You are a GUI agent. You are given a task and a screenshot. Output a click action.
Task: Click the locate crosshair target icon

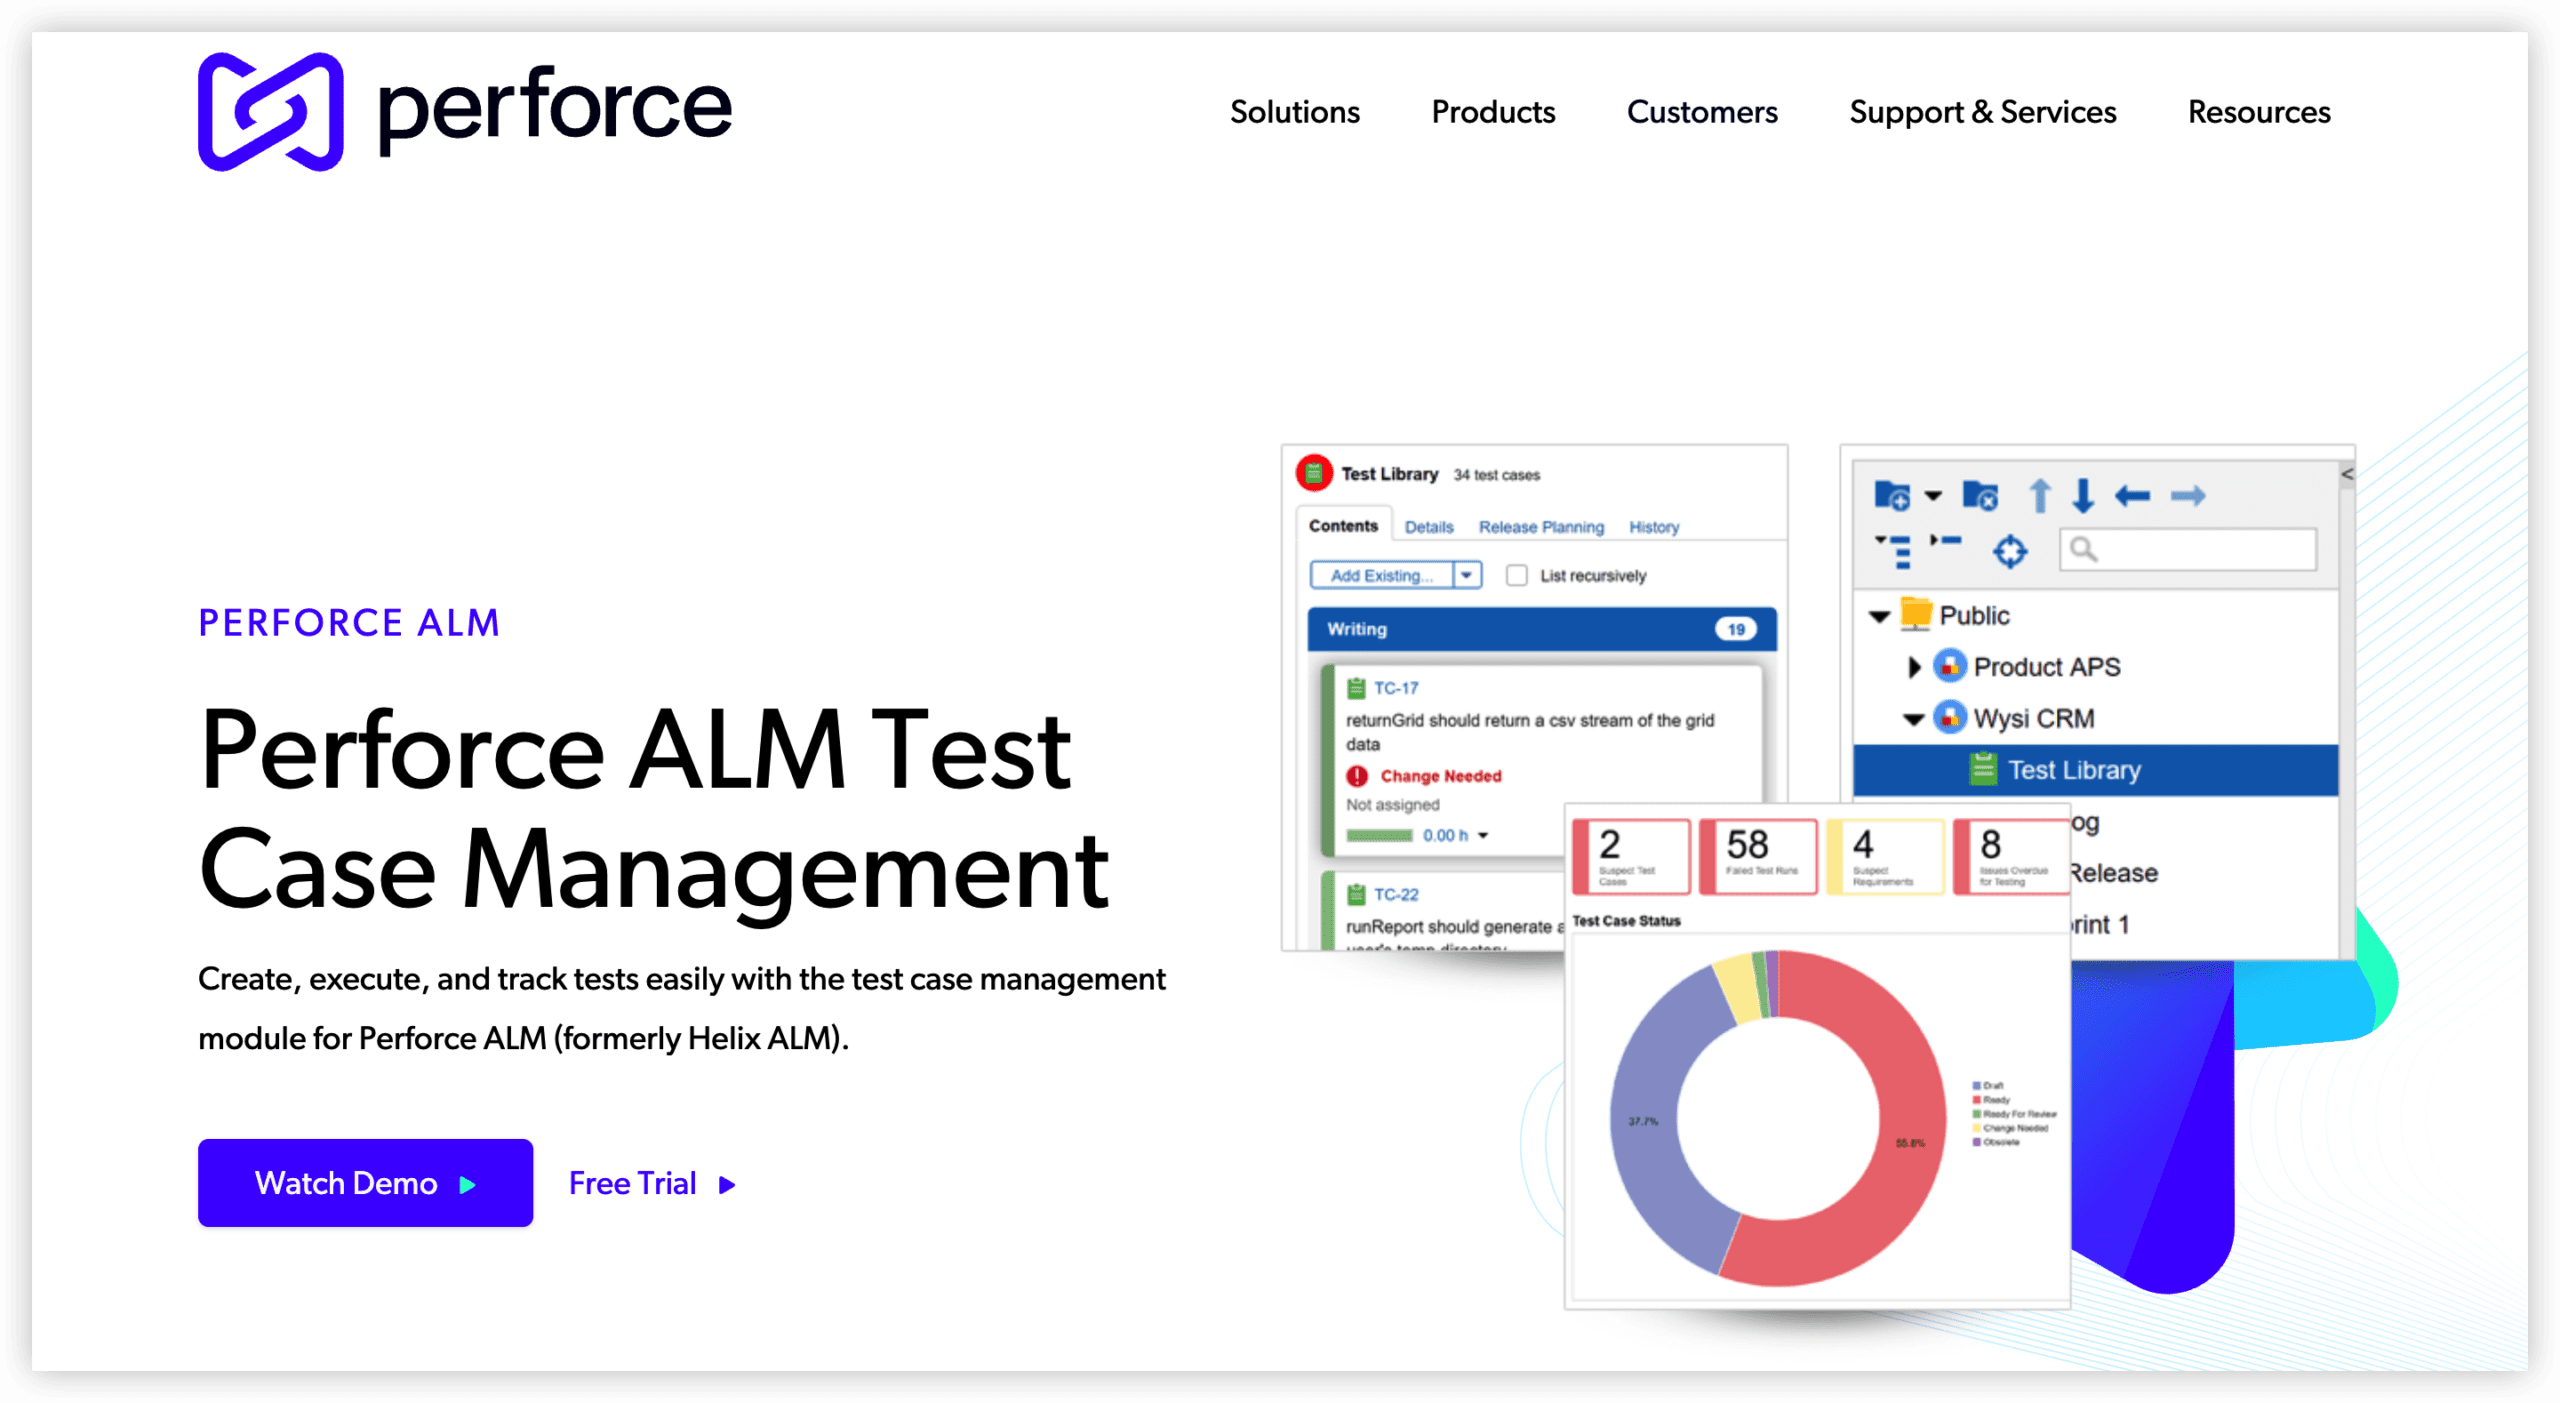tap(2010, 551)
